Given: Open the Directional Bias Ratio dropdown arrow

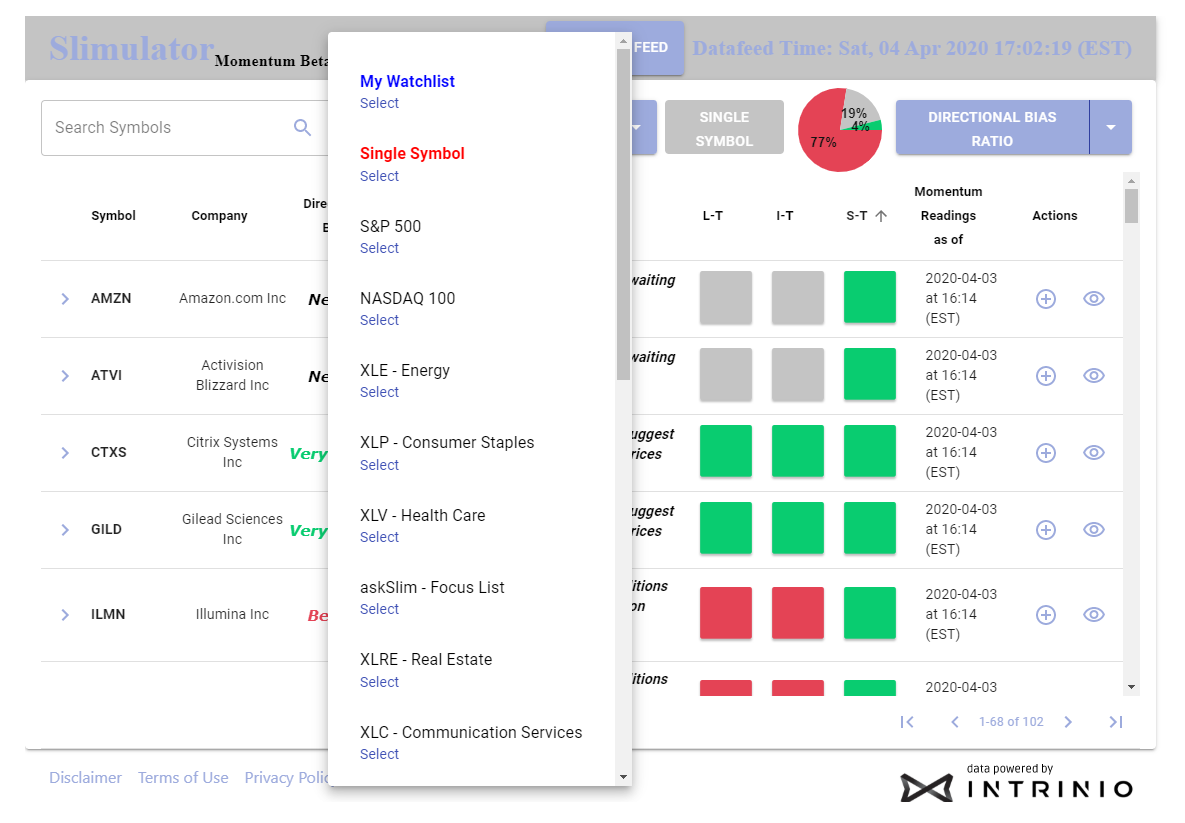Looking at the screenshot, I should 1111,128.
